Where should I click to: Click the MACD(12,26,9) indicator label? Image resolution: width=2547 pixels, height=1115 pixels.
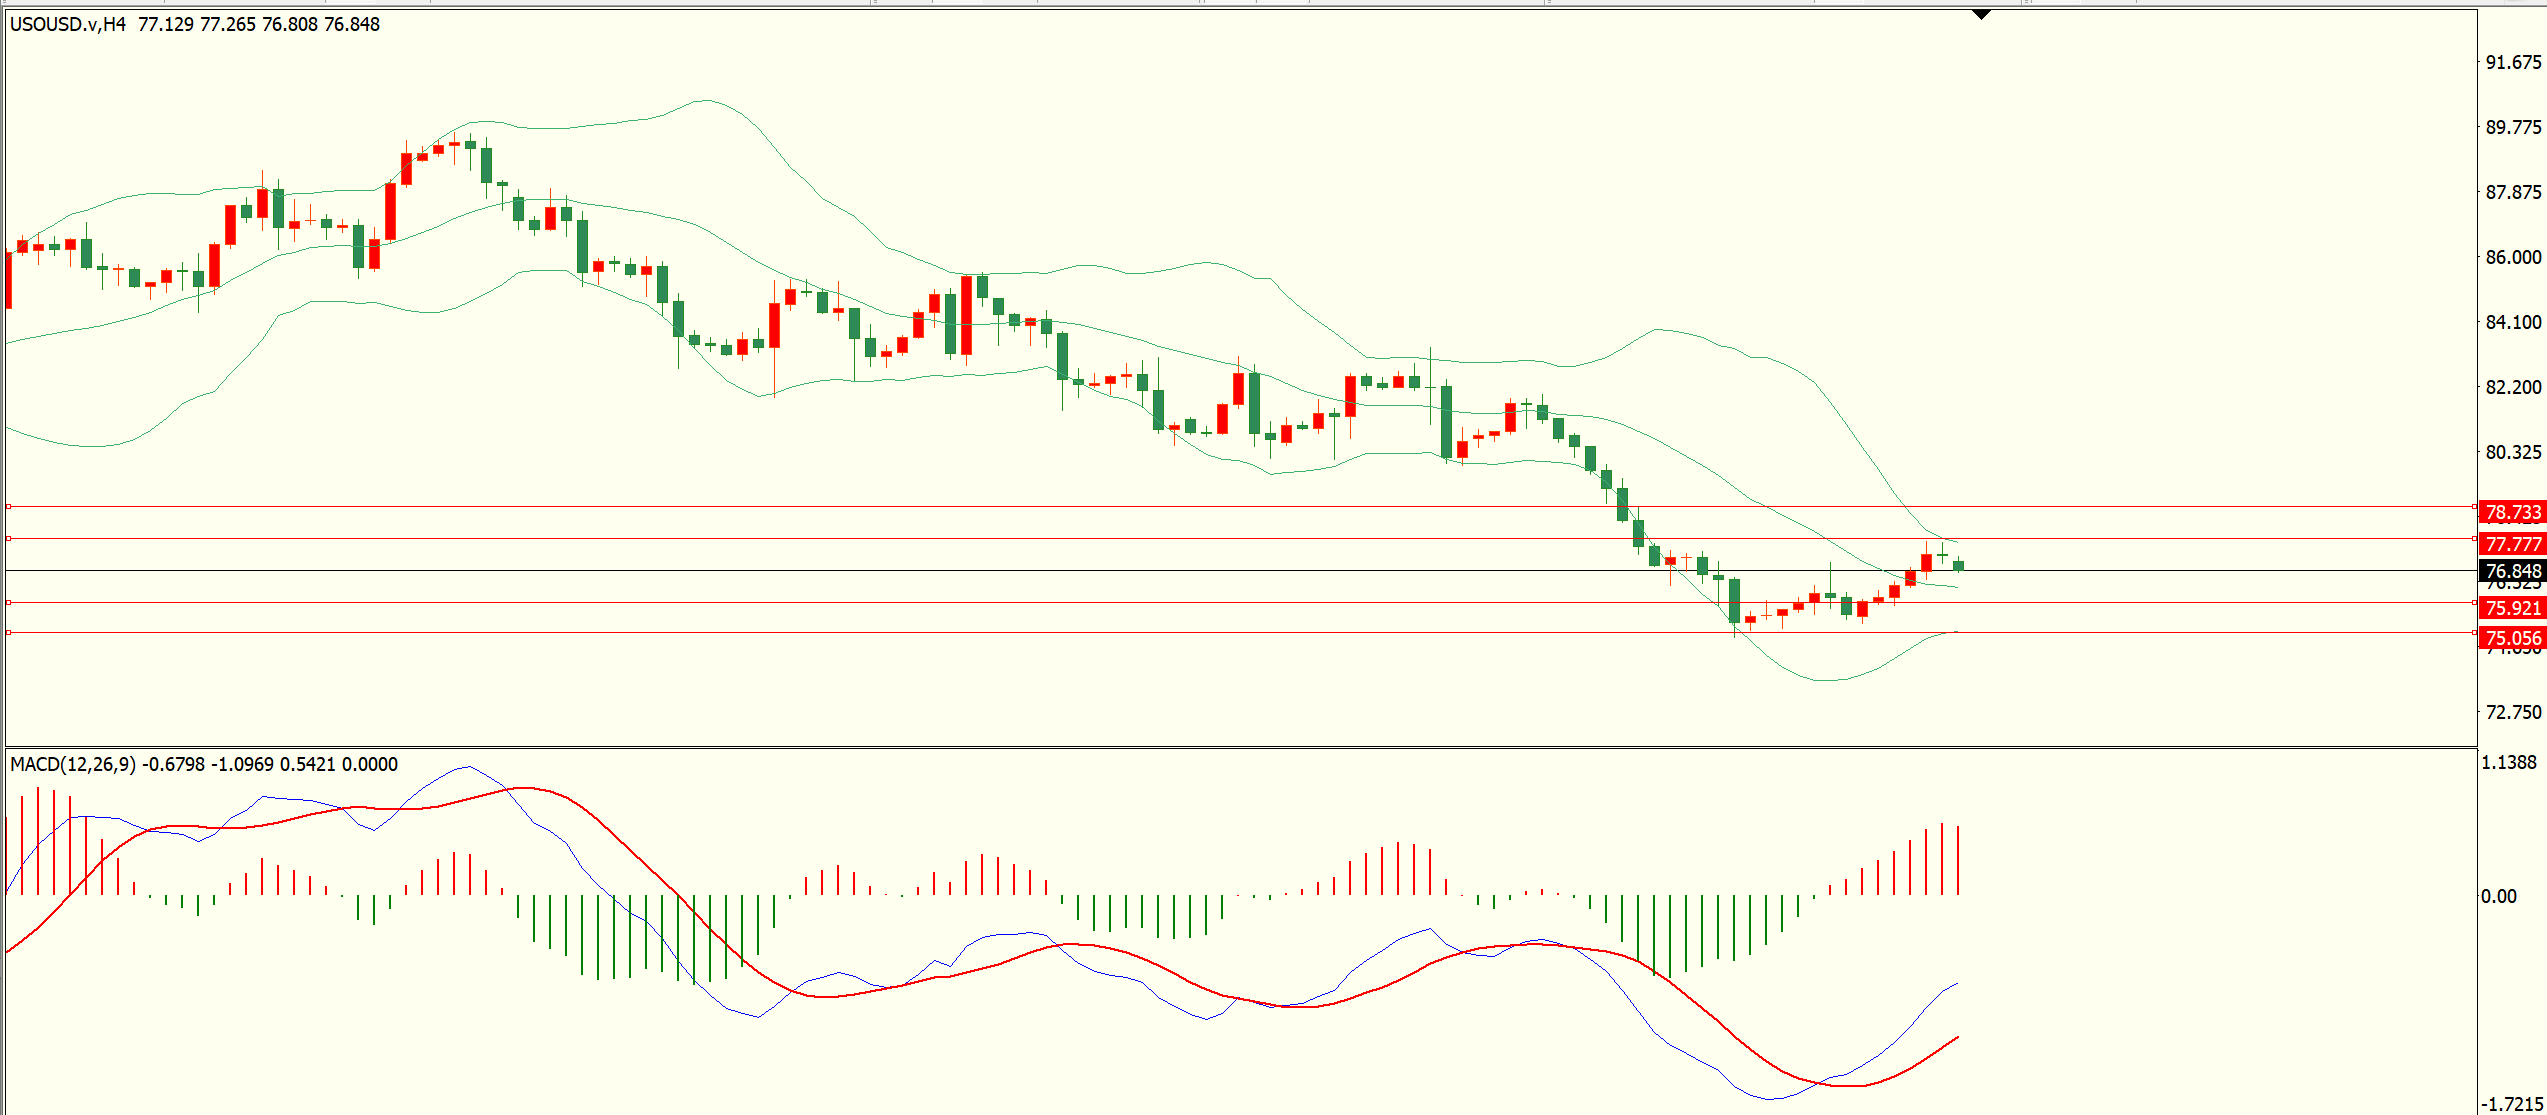click(x=73, y=764)
